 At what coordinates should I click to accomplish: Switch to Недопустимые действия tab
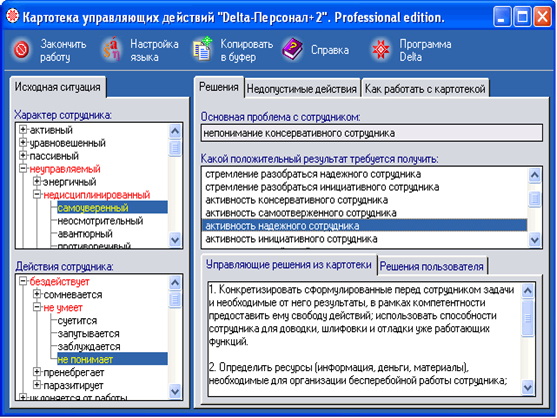pos(302,89)
